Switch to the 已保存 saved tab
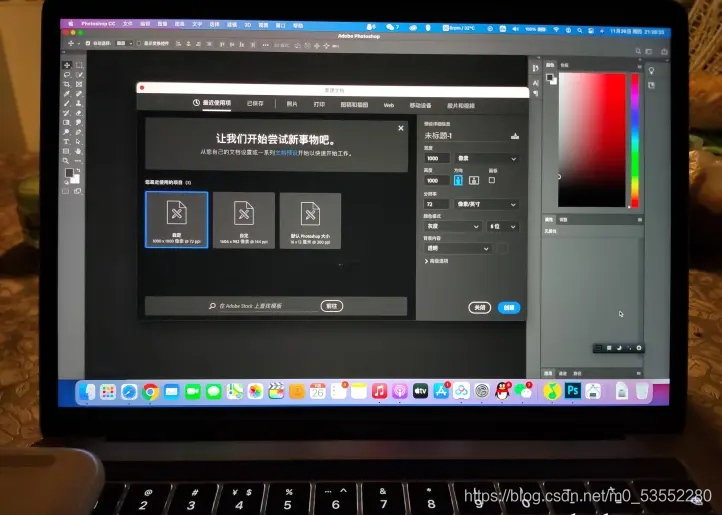This screenshot has width=722, height=515. (x=255, y=104)
